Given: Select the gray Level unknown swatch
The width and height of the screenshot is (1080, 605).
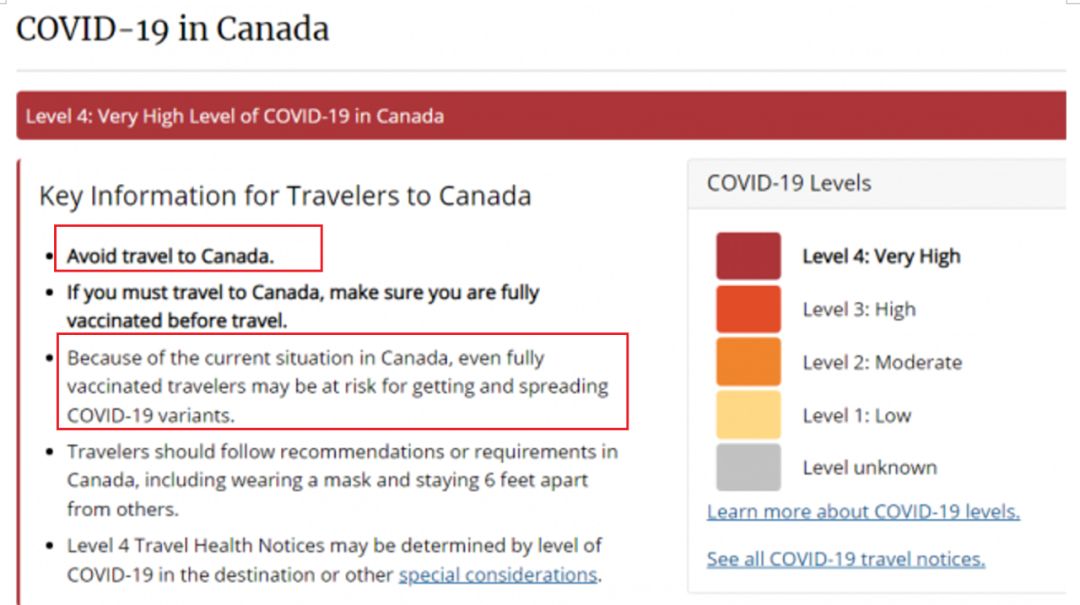Looking at the screenshot, I should [x=748, y=467].
